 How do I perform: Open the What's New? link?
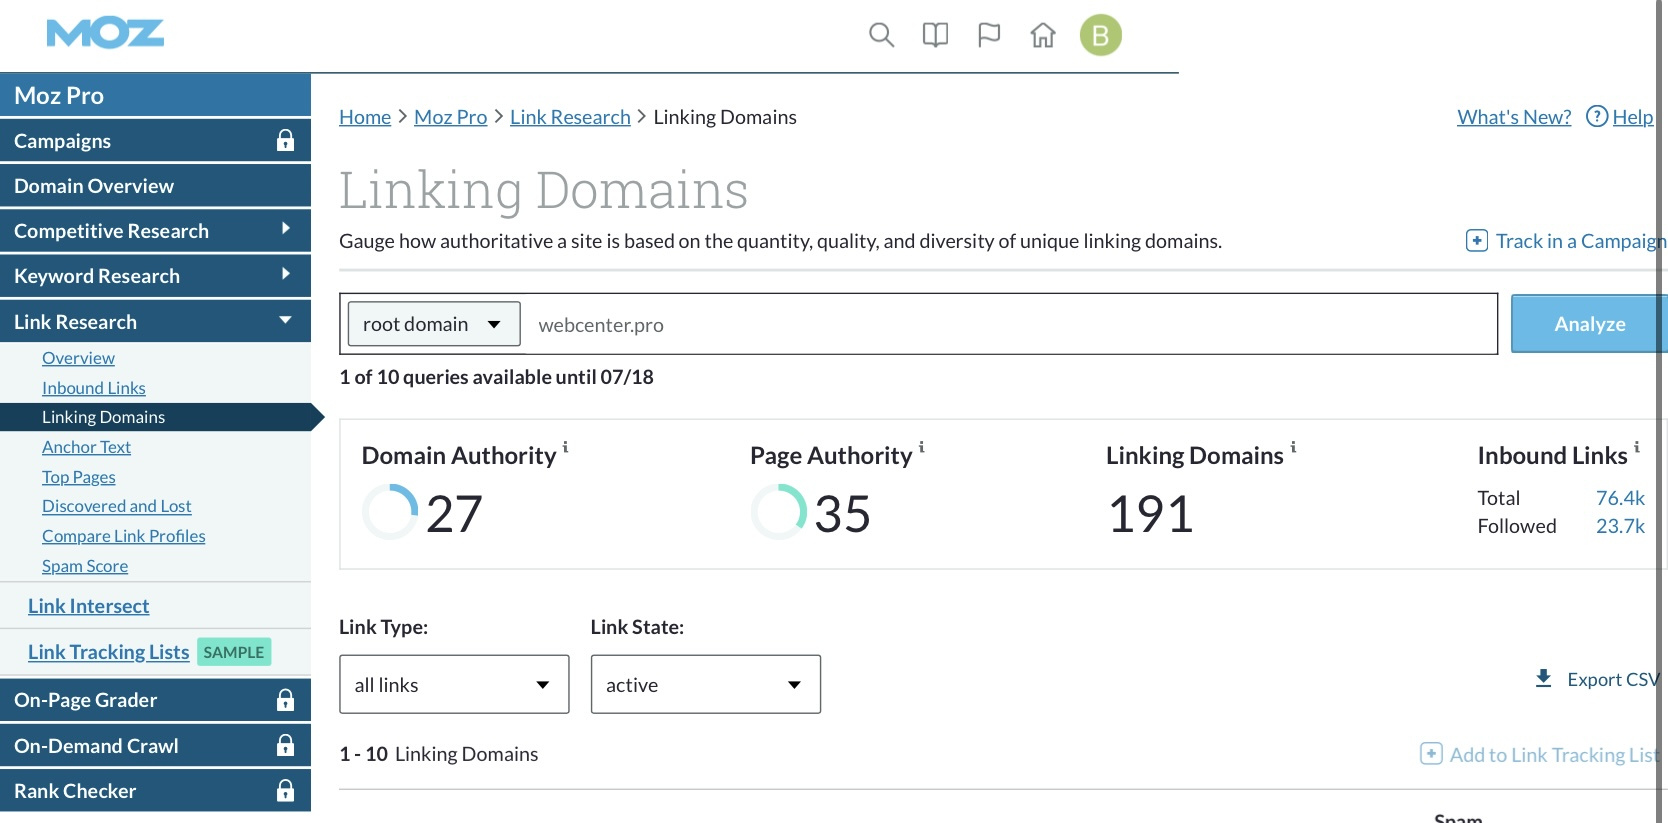pos(1514,117)
